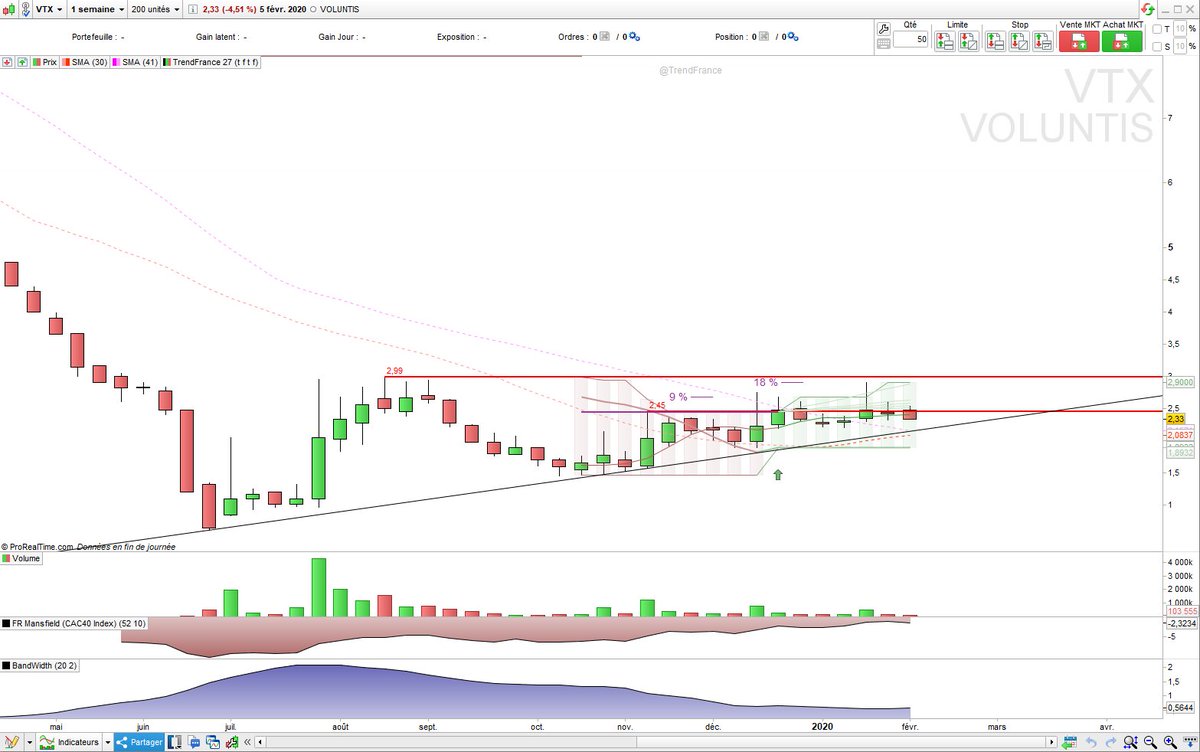
Task: Click the green arrow icon in chart legend
Action: click(20, 62)
